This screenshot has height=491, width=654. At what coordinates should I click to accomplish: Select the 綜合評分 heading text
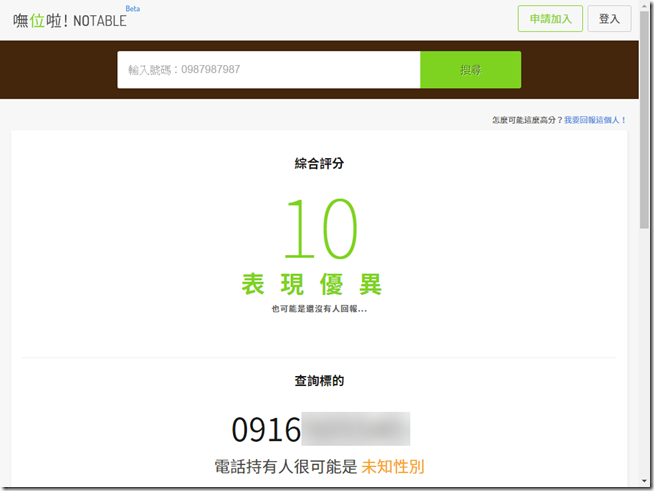[319, 163]
